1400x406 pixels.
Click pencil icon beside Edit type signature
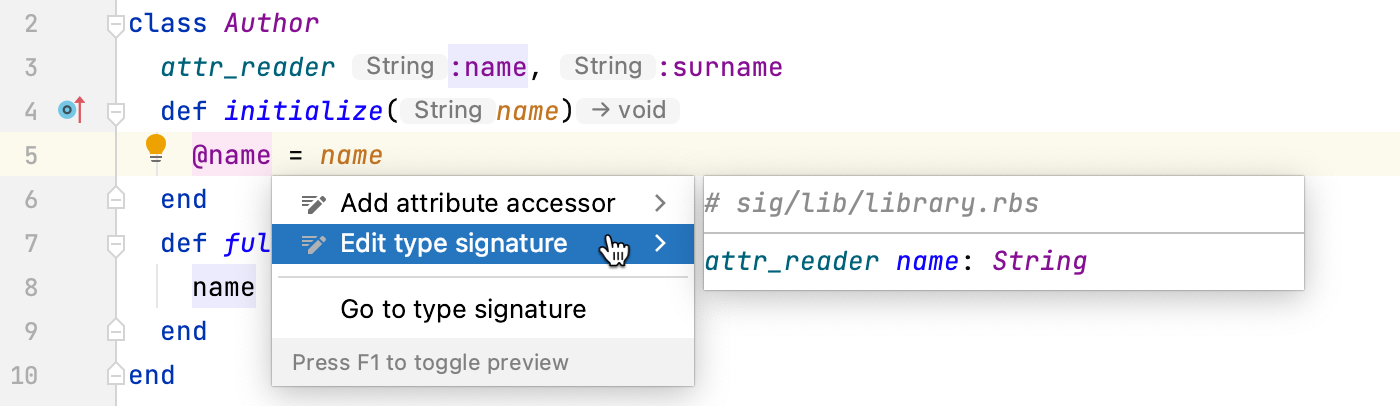(314, 244)
